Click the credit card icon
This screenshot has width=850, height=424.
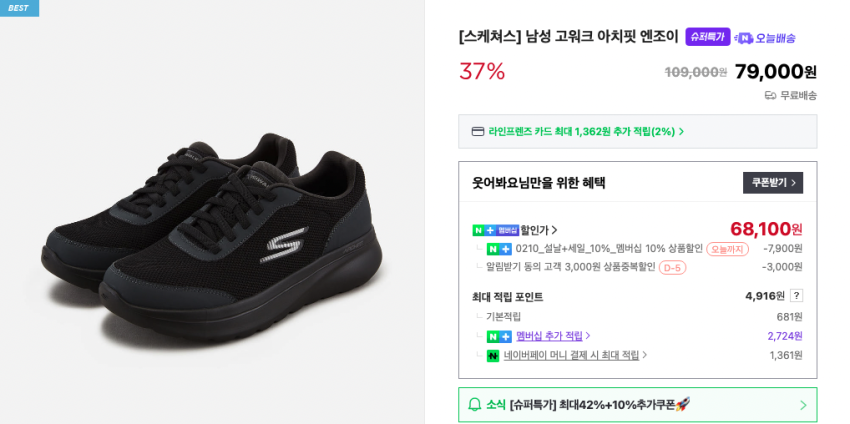point(478,131)
